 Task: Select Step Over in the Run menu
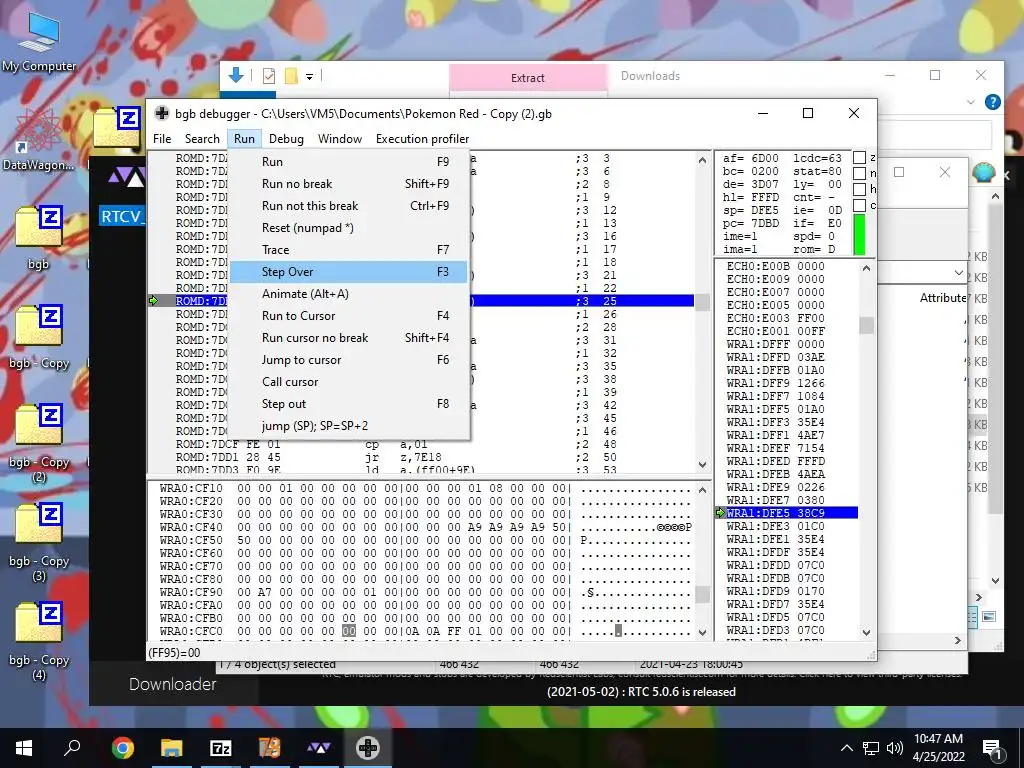coord(349,272)
